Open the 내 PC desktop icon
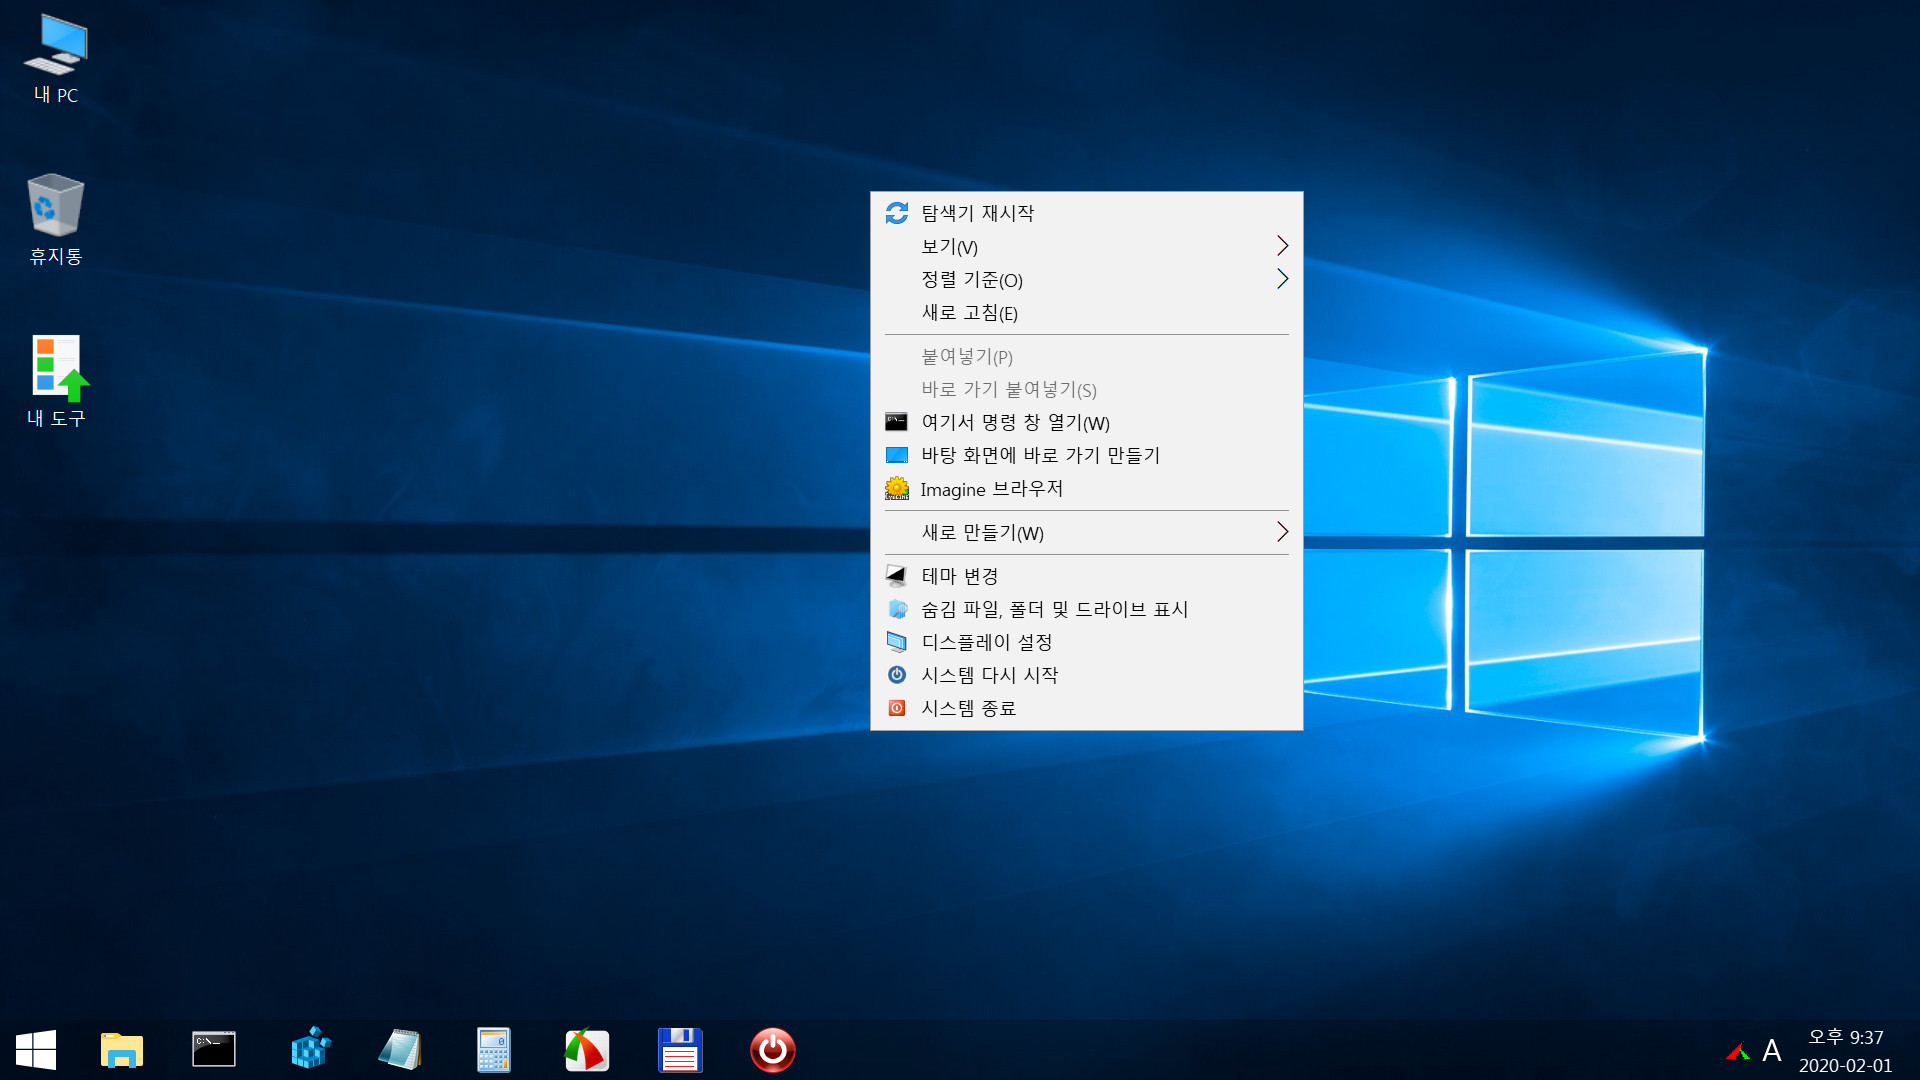This screenshot has height=1080, width=1920. point(56,58)
